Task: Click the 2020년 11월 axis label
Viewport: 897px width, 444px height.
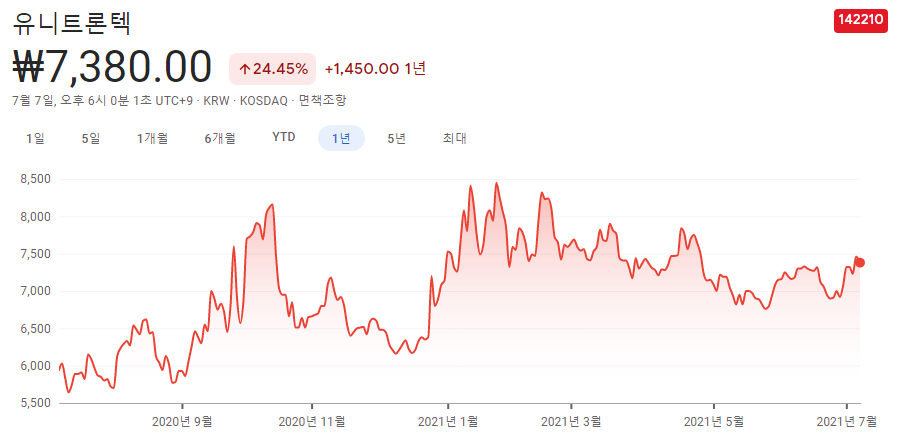Action: (x=312, y=422)
